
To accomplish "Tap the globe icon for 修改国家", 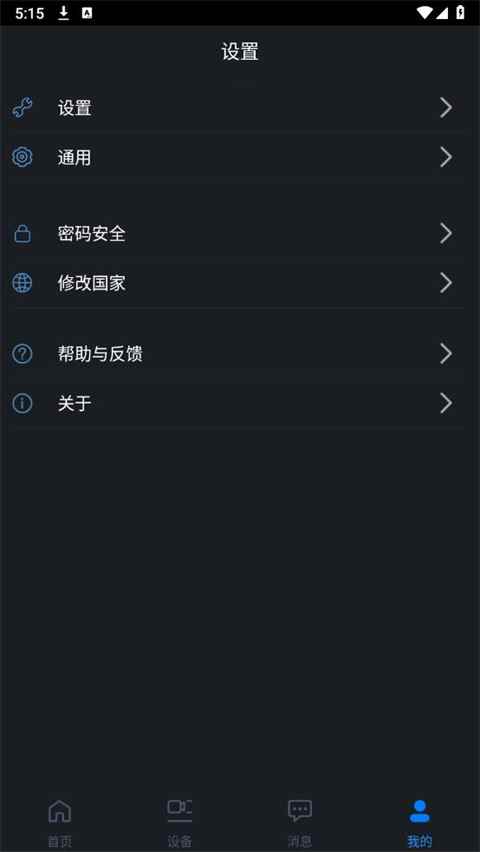I will [x=22, y=283].
